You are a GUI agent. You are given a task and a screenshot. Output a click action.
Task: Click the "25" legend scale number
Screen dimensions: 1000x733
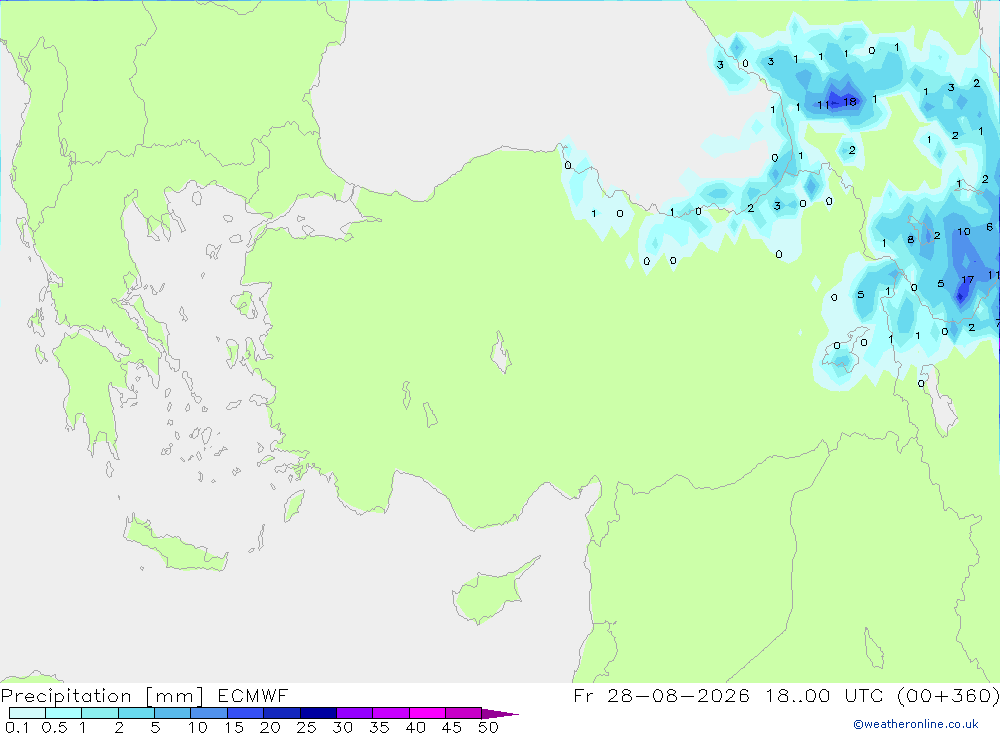click(306, 727)
